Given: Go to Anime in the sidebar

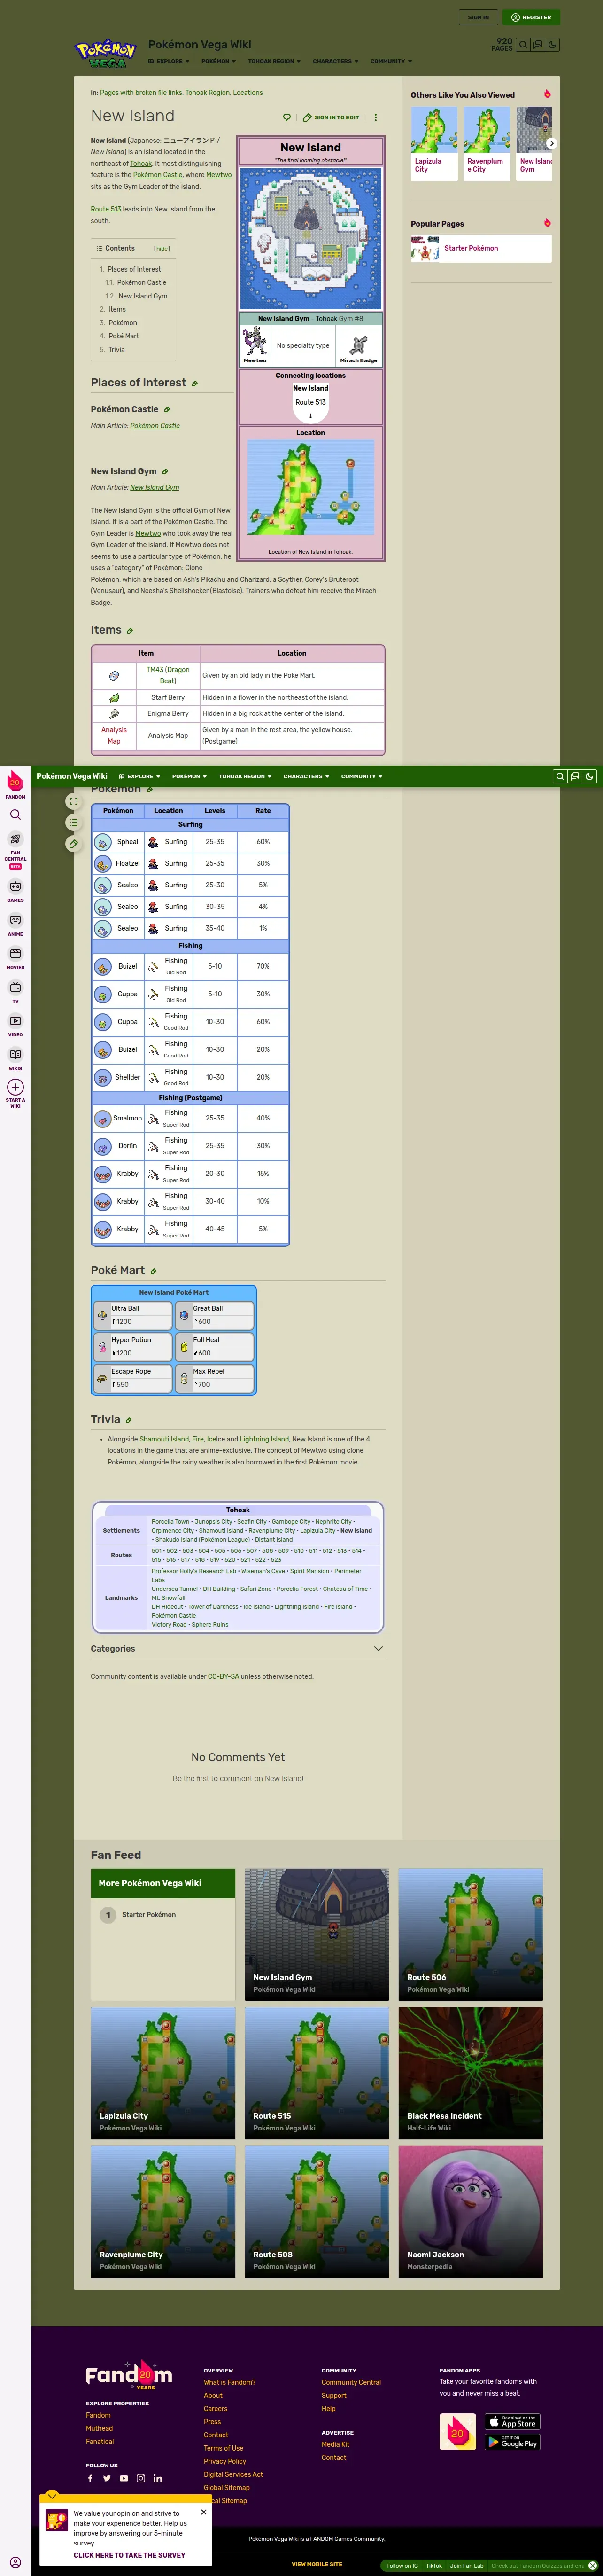Looking at the screenshot, I should pos(15,924).
